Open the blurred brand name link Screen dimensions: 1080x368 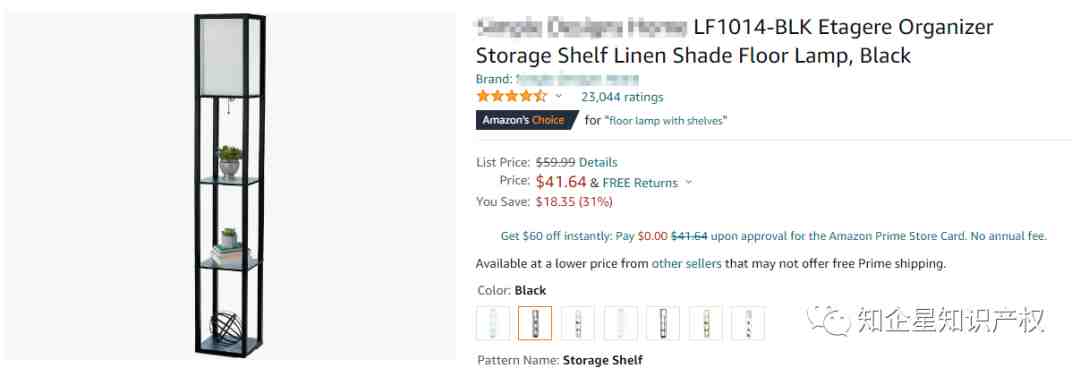(577, 79)
